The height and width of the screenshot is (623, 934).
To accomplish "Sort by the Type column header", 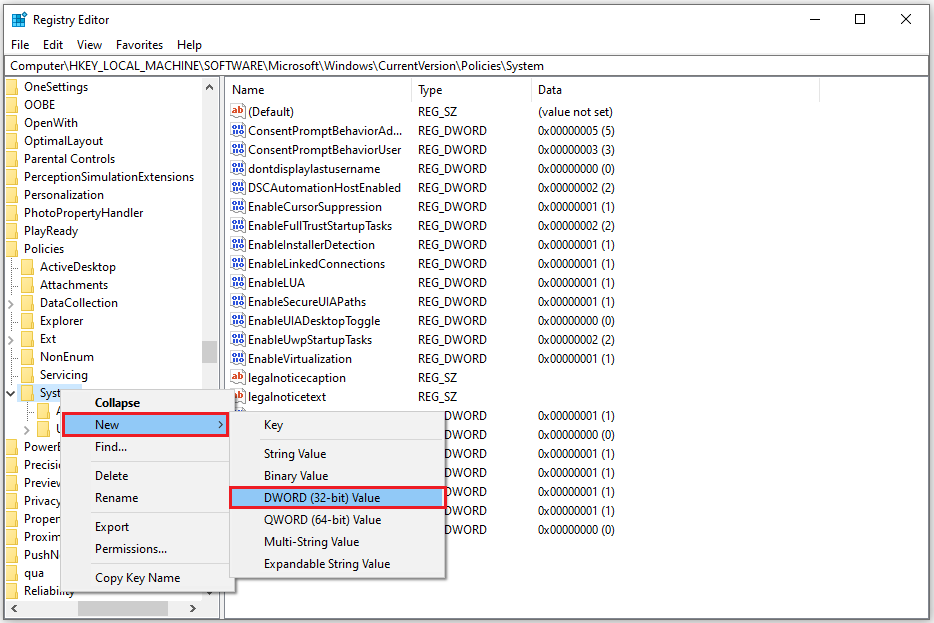I will point(471,90).
